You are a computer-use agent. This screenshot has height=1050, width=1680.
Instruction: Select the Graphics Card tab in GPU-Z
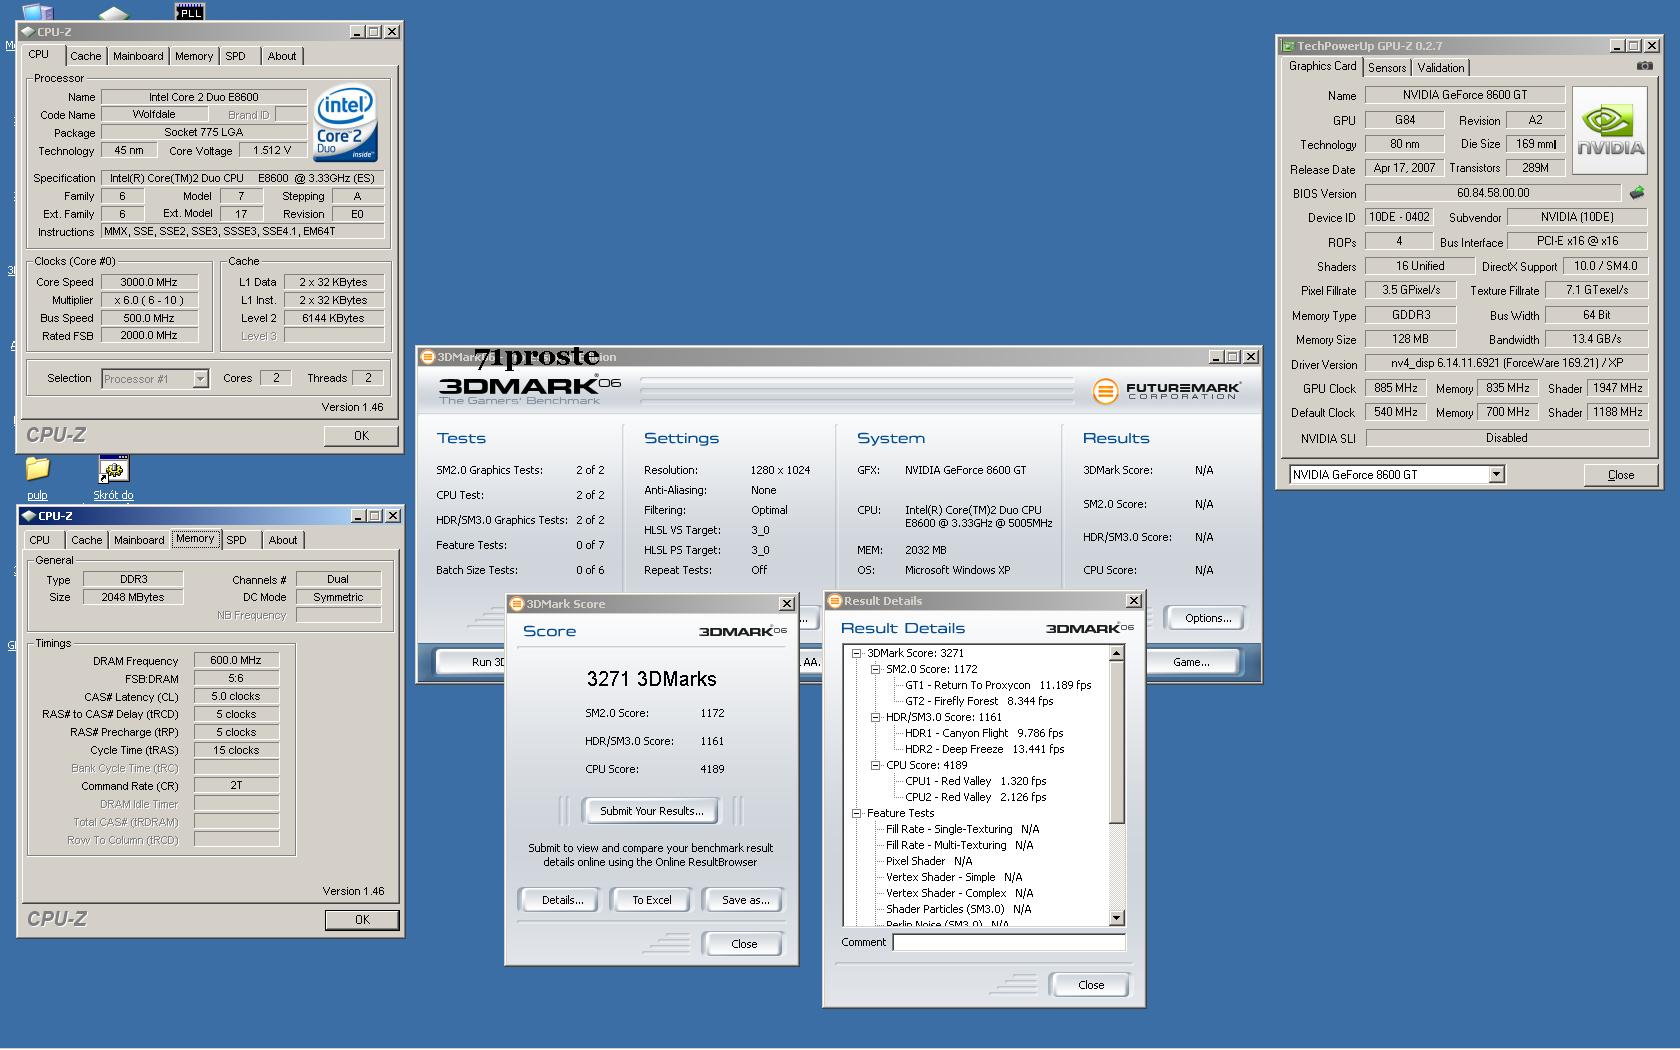pyautogui.click(x=1322, y=66)
